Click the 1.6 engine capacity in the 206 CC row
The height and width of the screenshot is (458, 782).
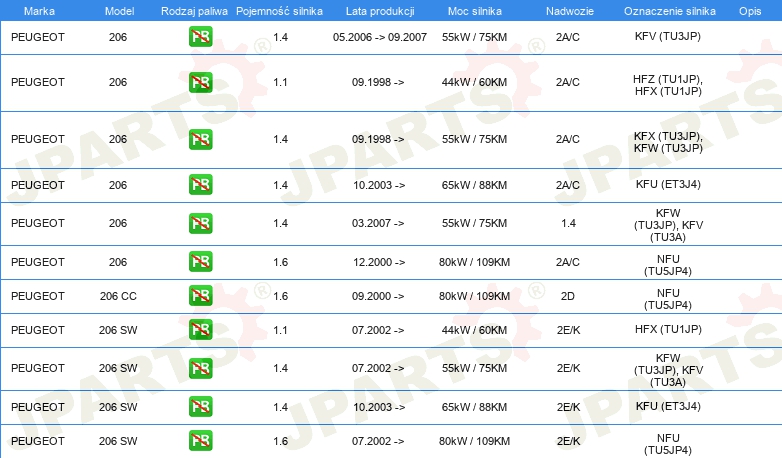point(280,296)
